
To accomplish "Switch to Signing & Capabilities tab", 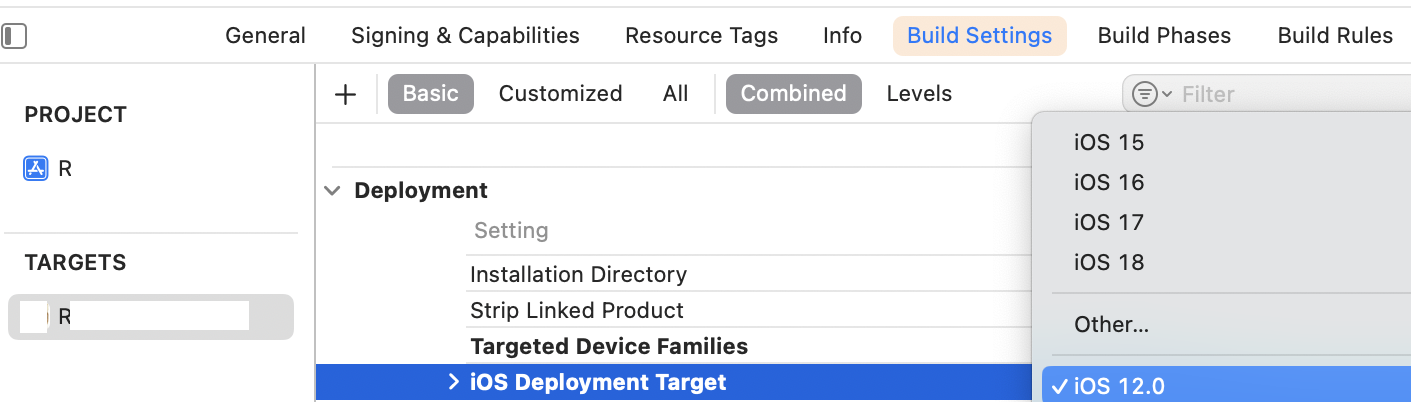I will tap(465, 36).
